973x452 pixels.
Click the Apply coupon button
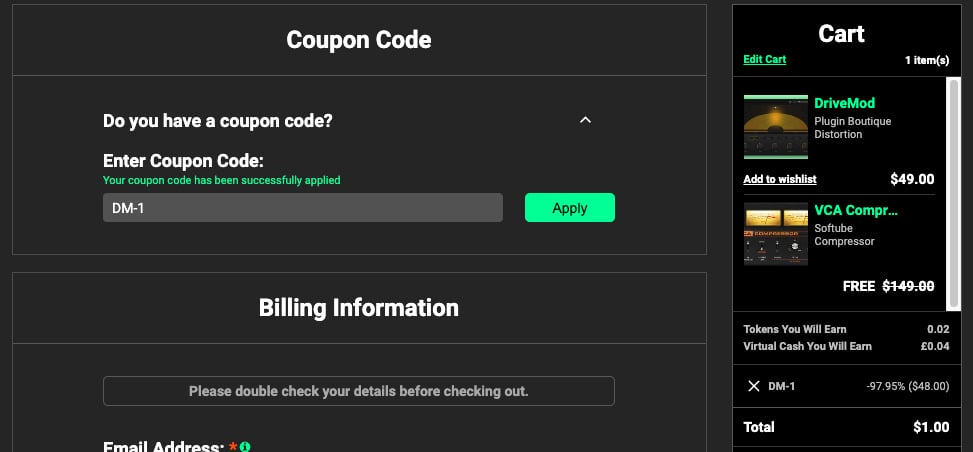(570, 207)
